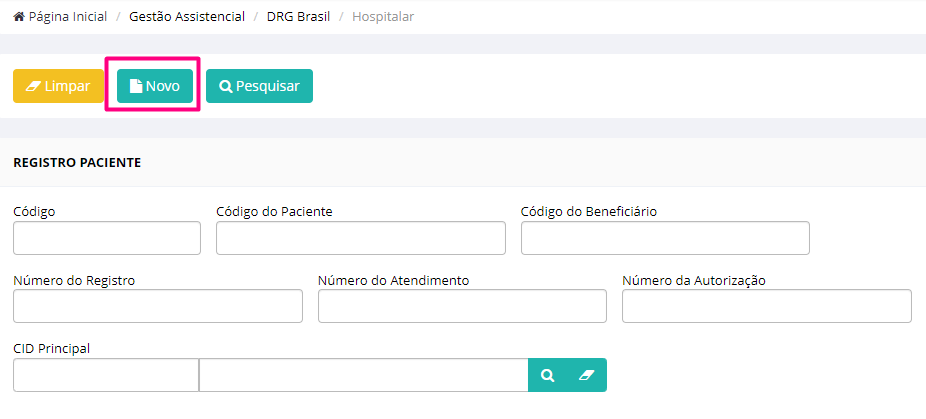
Task: Select the Hospitalar breadcrumb item
Action: tap(383, 17)
